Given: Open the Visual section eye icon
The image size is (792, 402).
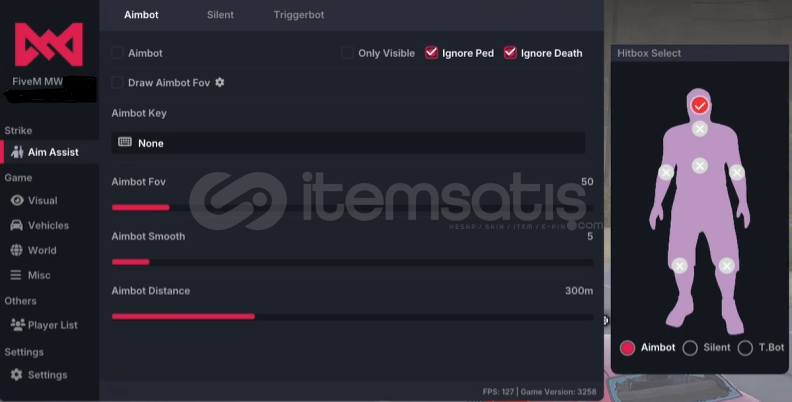Looking at the screenshot, I should [17, 200].
